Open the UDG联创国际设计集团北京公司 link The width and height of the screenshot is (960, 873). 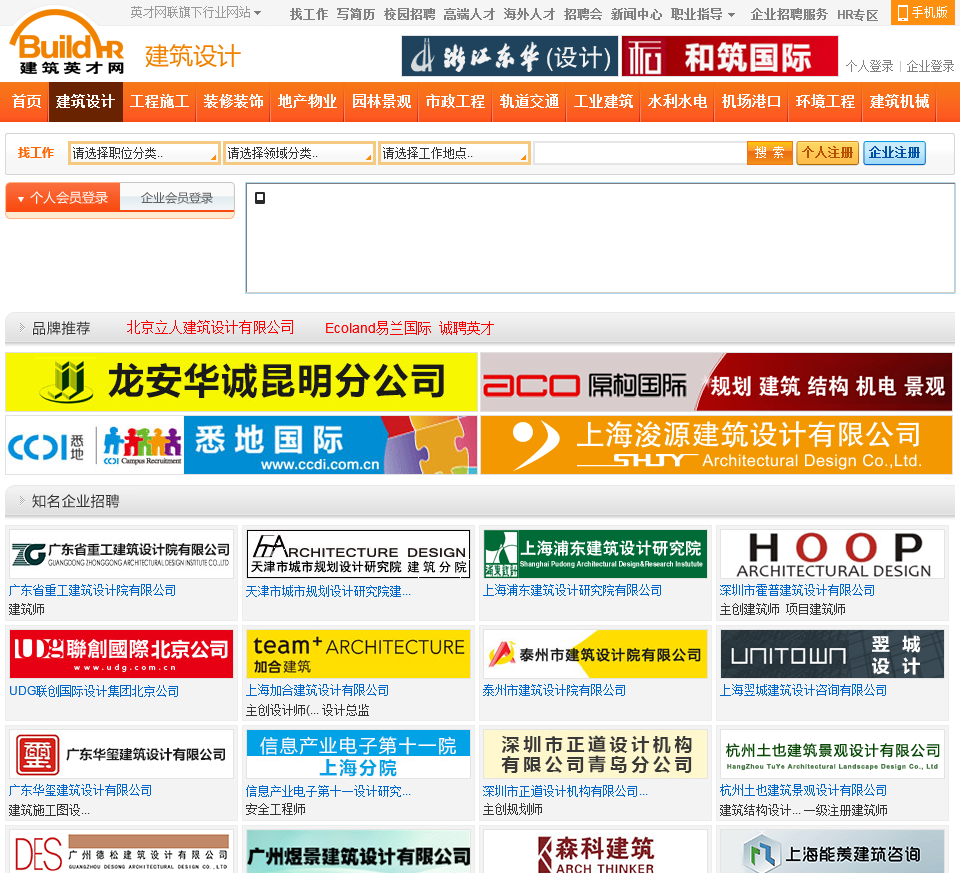click(94, 691)
